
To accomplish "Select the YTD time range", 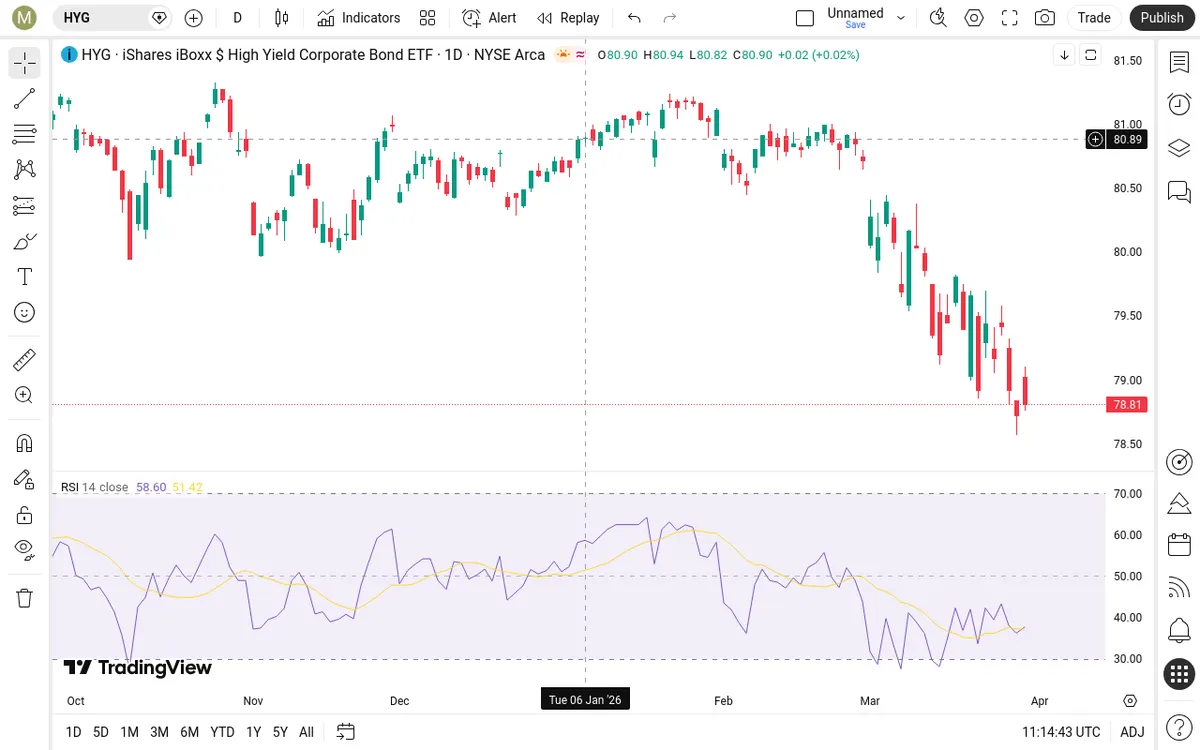I will (x=222, y=732).
